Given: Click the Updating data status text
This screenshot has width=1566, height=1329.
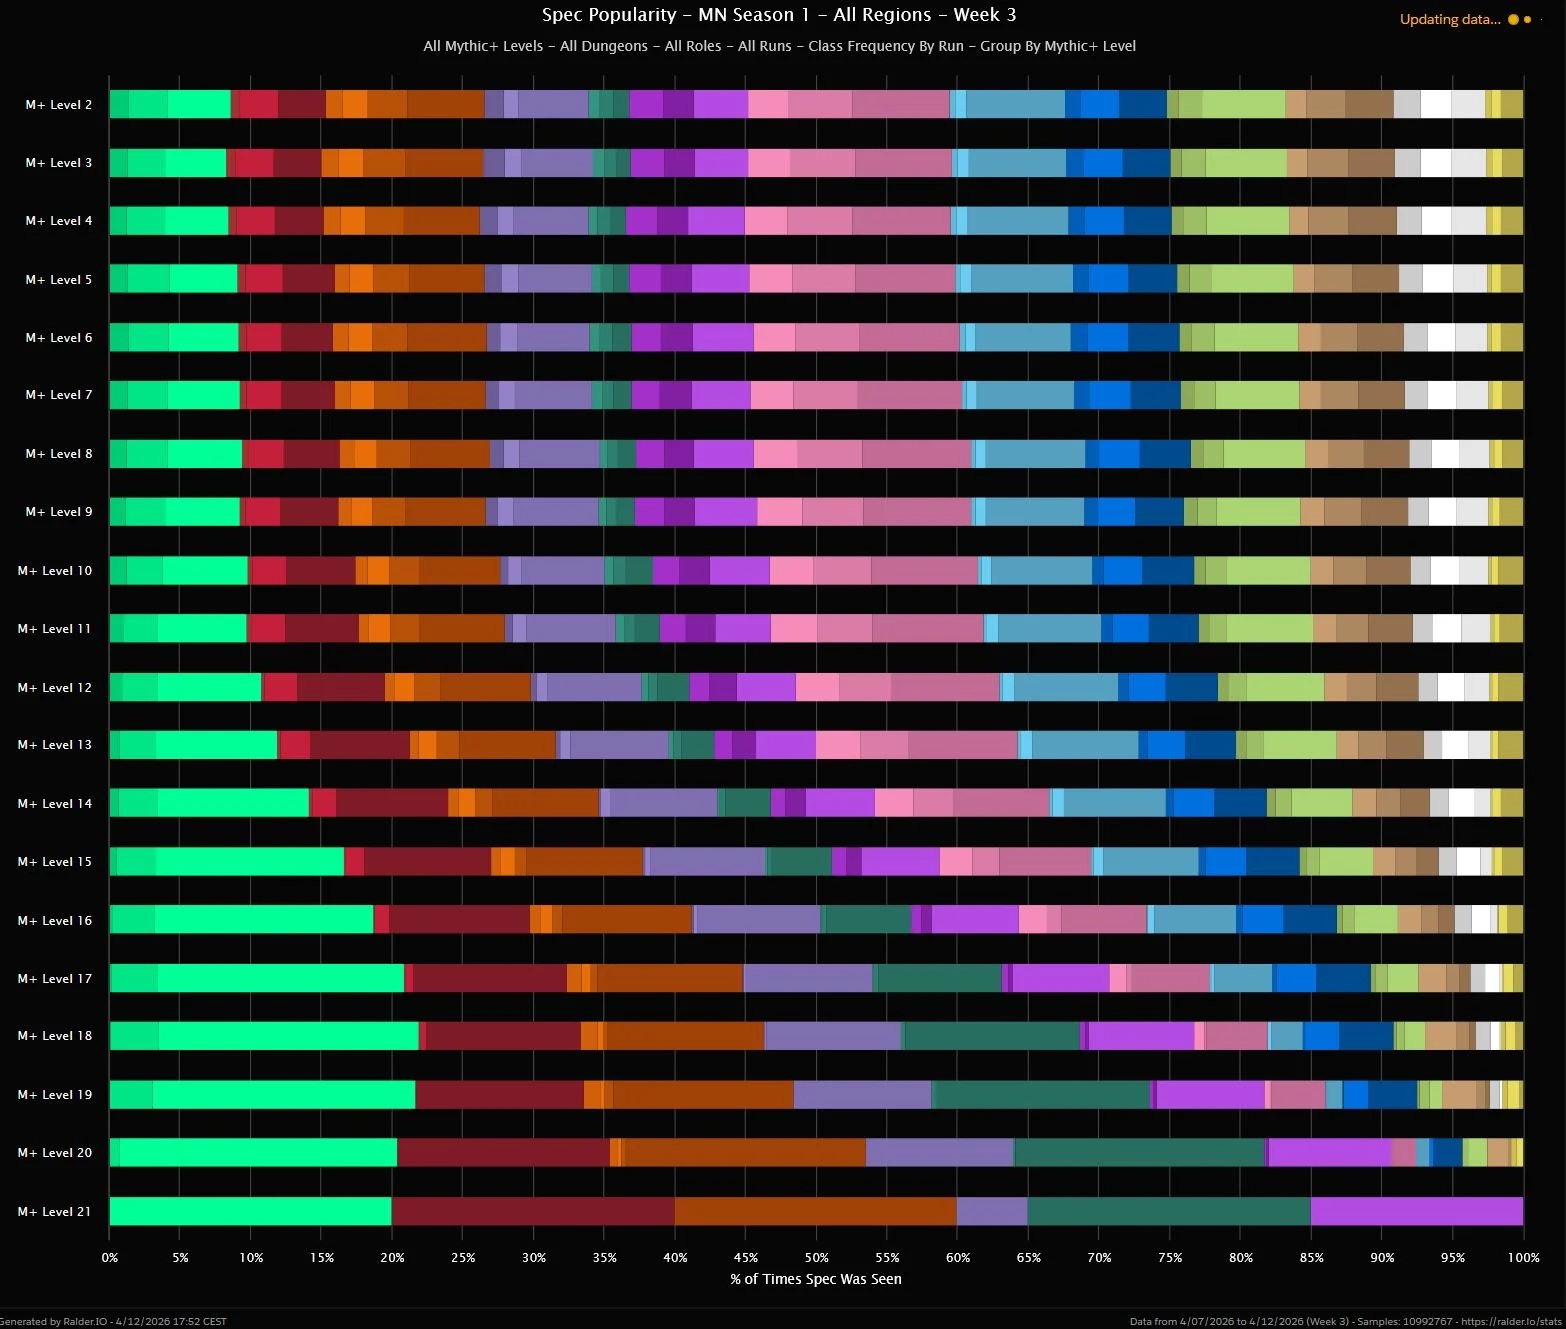Looking at the screenshot, I should [1449, 19].
